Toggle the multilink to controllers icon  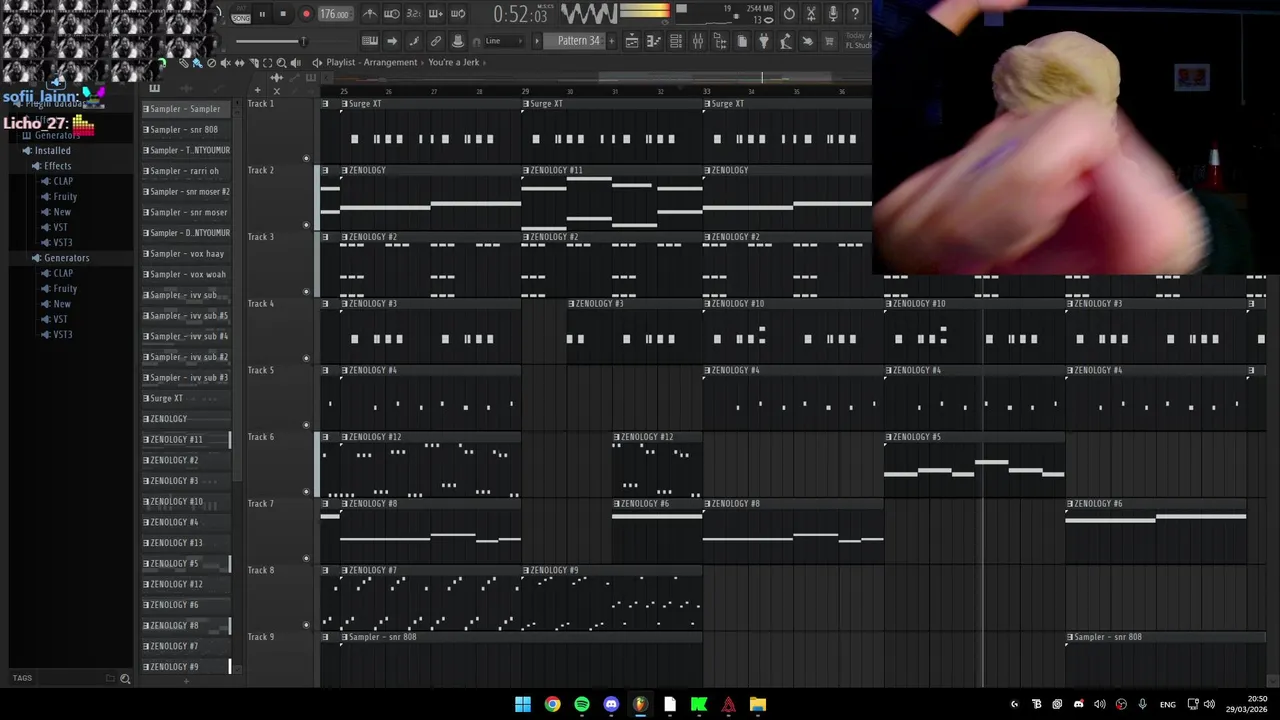436,41
